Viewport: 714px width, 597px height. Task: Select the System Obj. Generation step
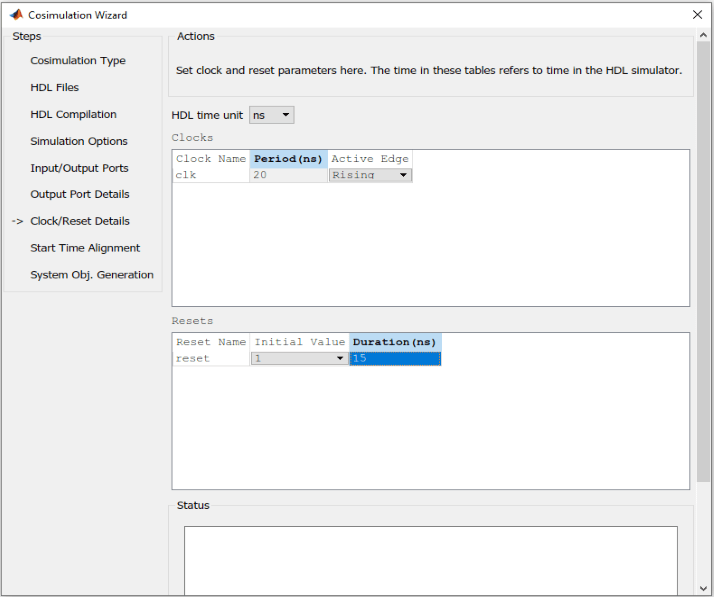[x=92, y=275]
